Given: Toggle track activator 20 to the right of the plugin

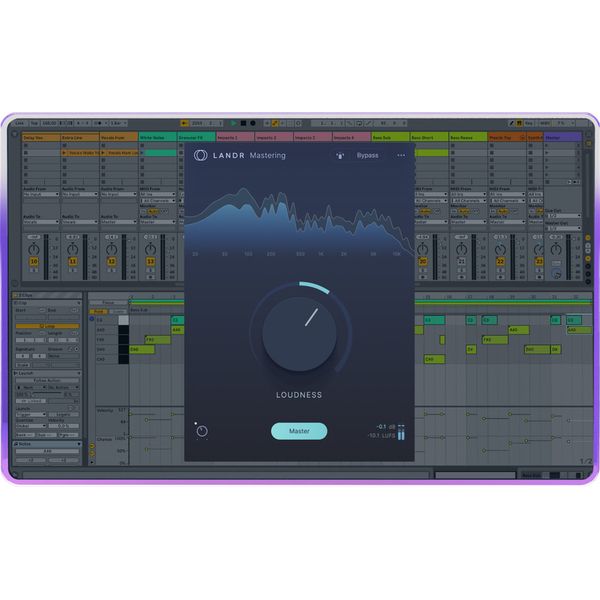Looking at the screenshot, I should click(422, 262).
